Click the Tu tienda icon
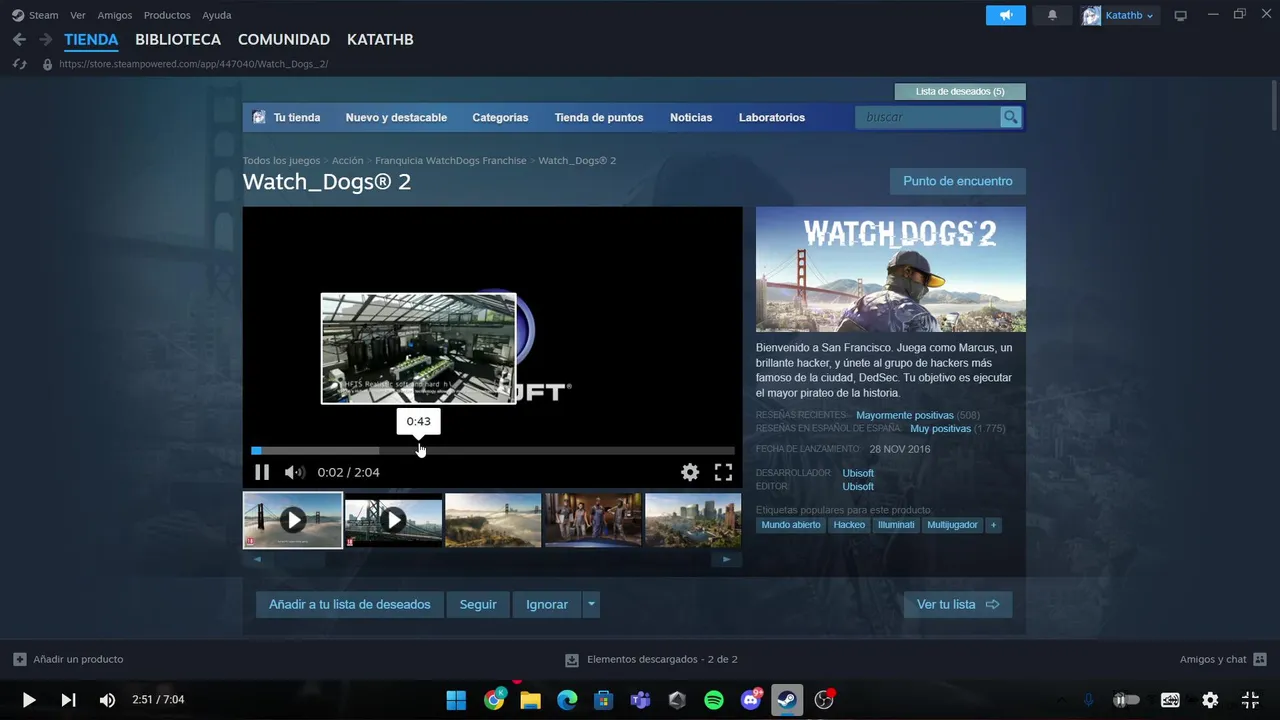 click(x=259, y=117)
